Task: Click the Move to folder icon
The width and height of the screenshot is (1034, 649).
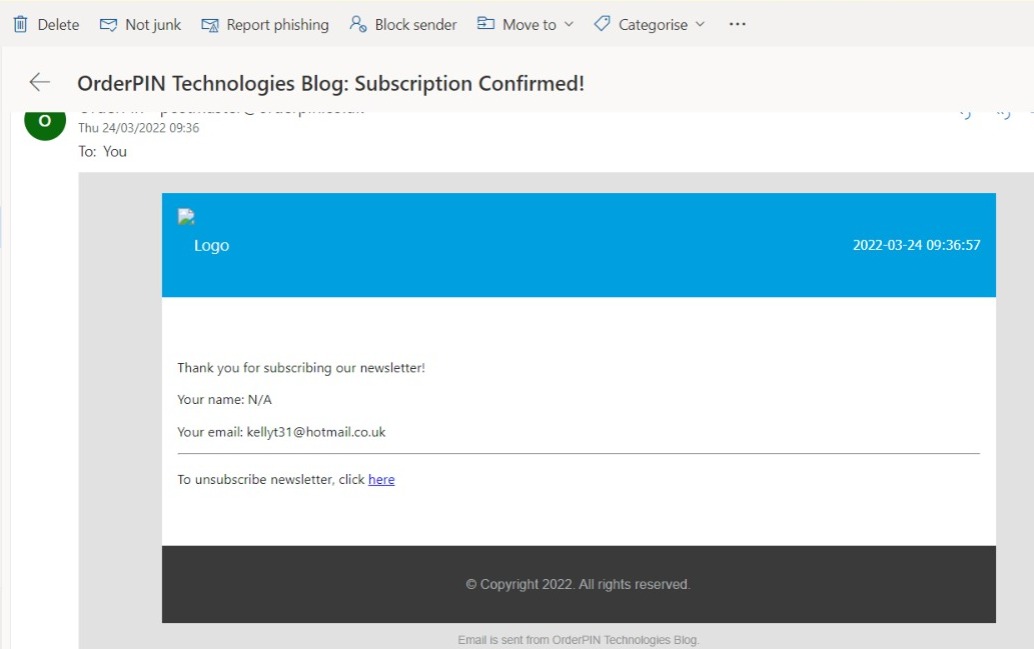Action: [x=486, y=24]
